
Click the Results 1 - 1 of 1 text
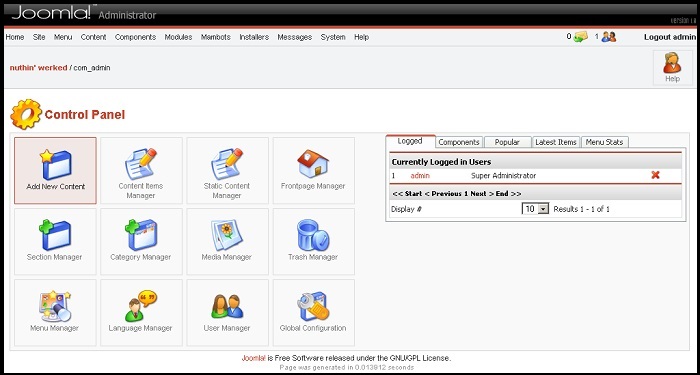point(581,209)
